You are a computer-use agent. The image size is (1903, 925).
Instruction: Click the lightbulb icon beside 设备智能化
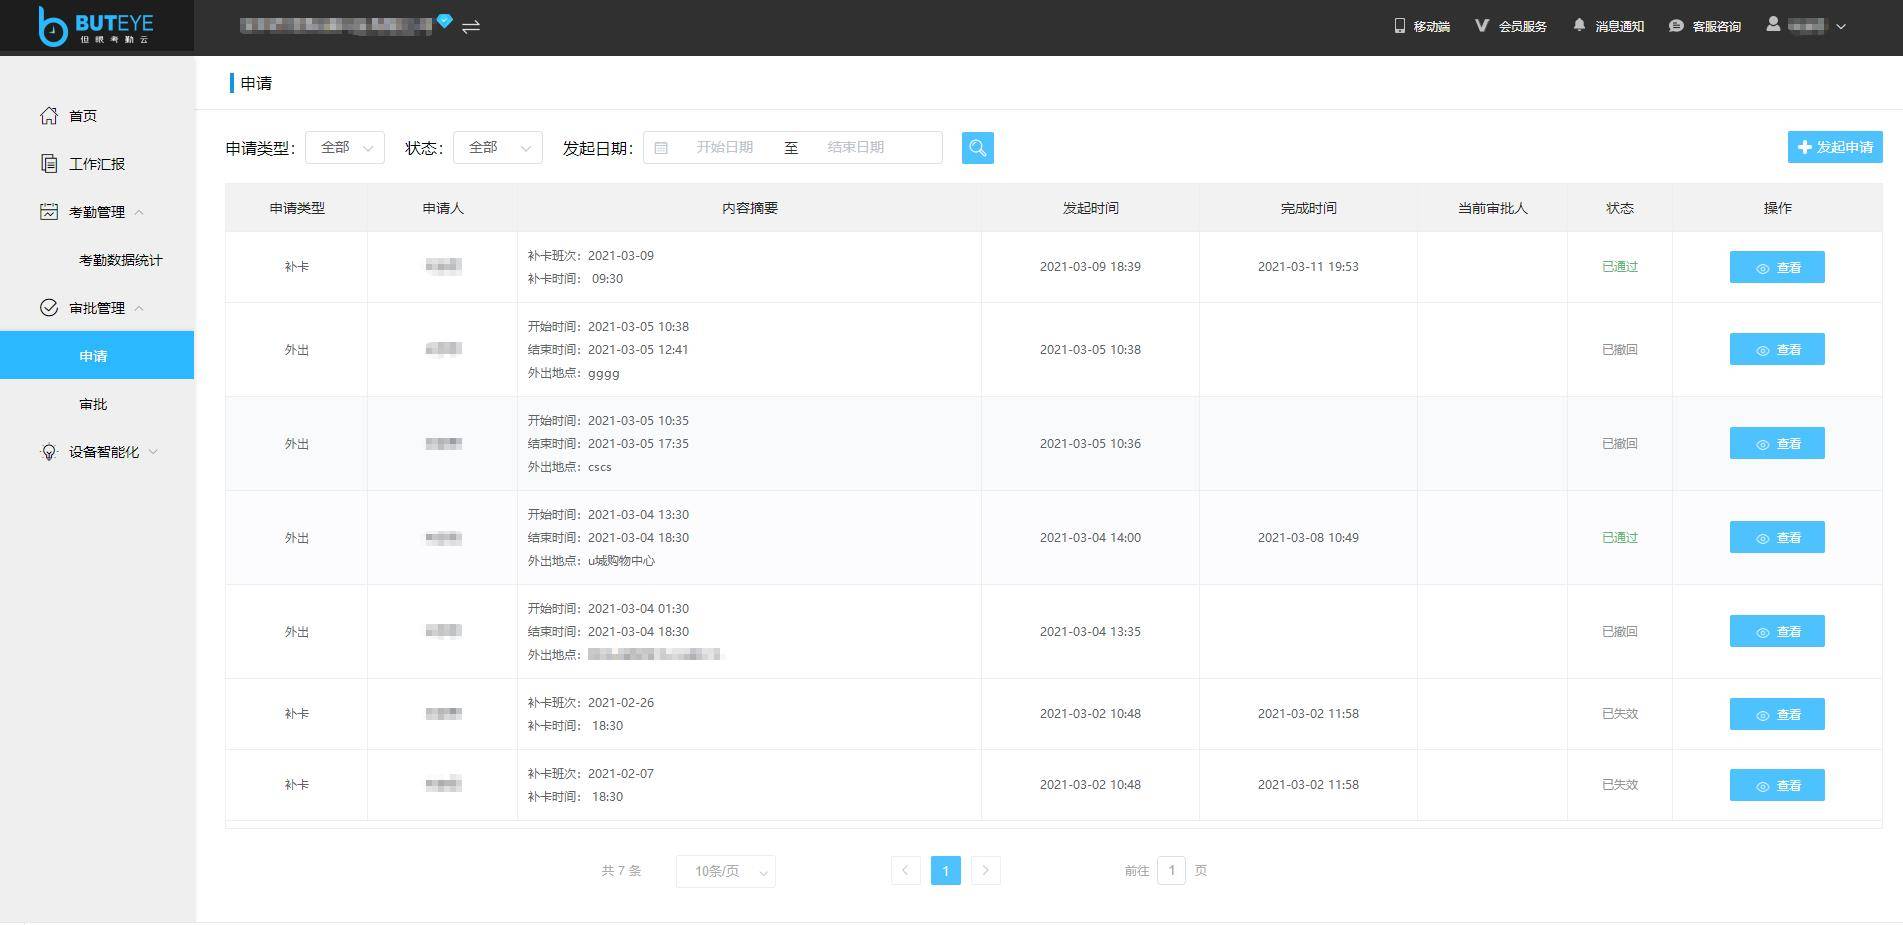[49, 452]
